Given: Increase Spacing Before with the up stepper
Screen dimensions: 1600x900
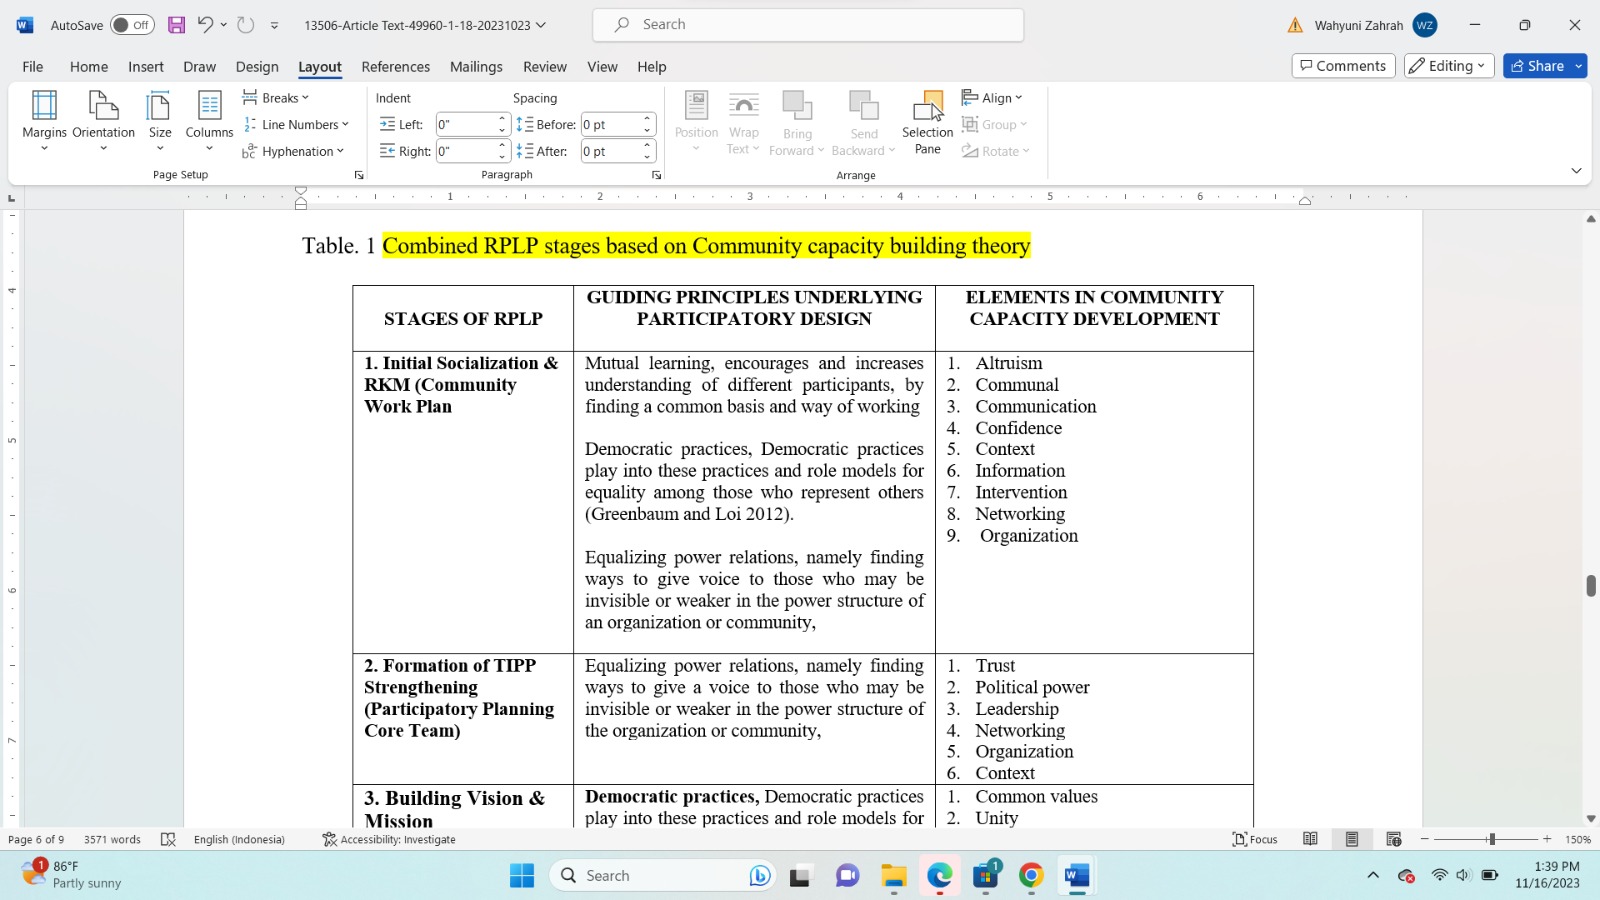Looking at the screenshot, I should click(648, 119).
